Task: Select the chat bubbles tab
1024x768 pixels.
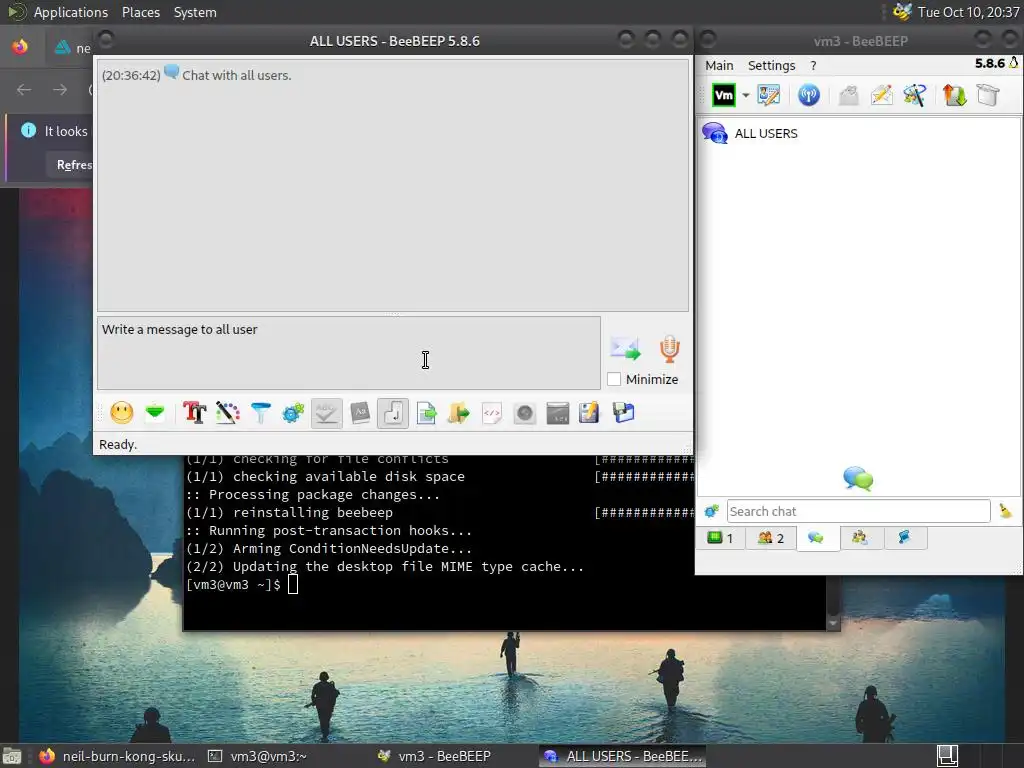Action: (x=816, y=538)
